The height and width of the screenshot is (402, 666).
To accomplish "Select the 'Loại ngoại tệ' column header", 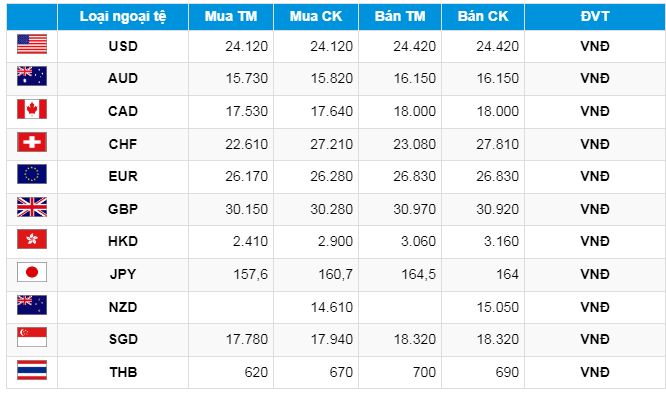I will point(122,17).
